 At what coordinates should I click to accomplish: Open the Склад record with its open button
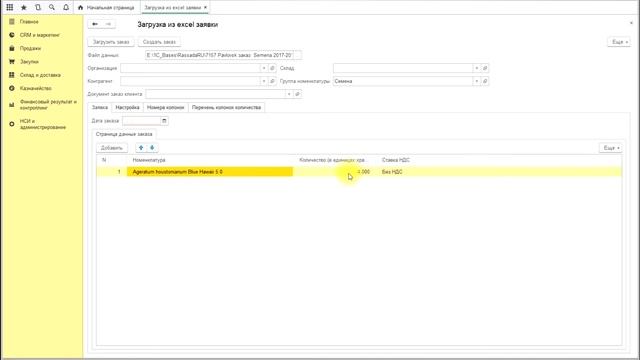coord(485,68)
